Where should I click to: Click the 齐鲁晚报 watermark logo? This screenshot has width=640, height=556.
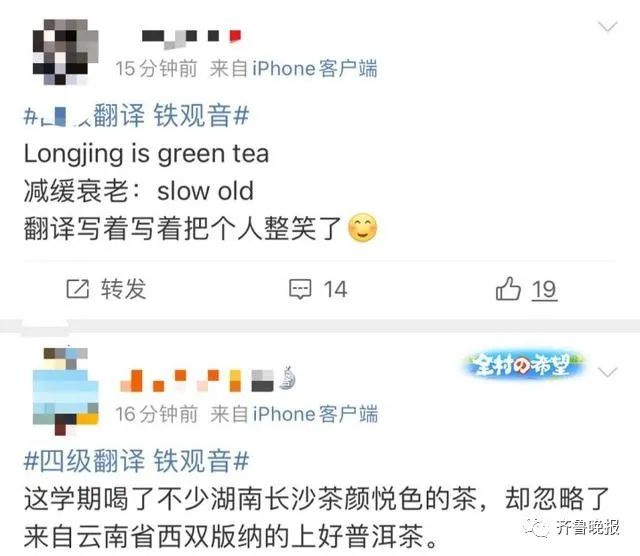tap(573, 528)
